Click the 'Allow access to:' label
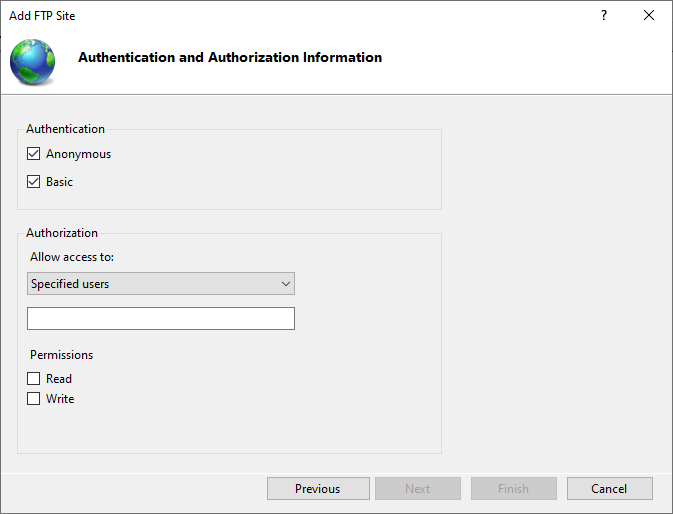The image size is (673, 514). [72, 257]
